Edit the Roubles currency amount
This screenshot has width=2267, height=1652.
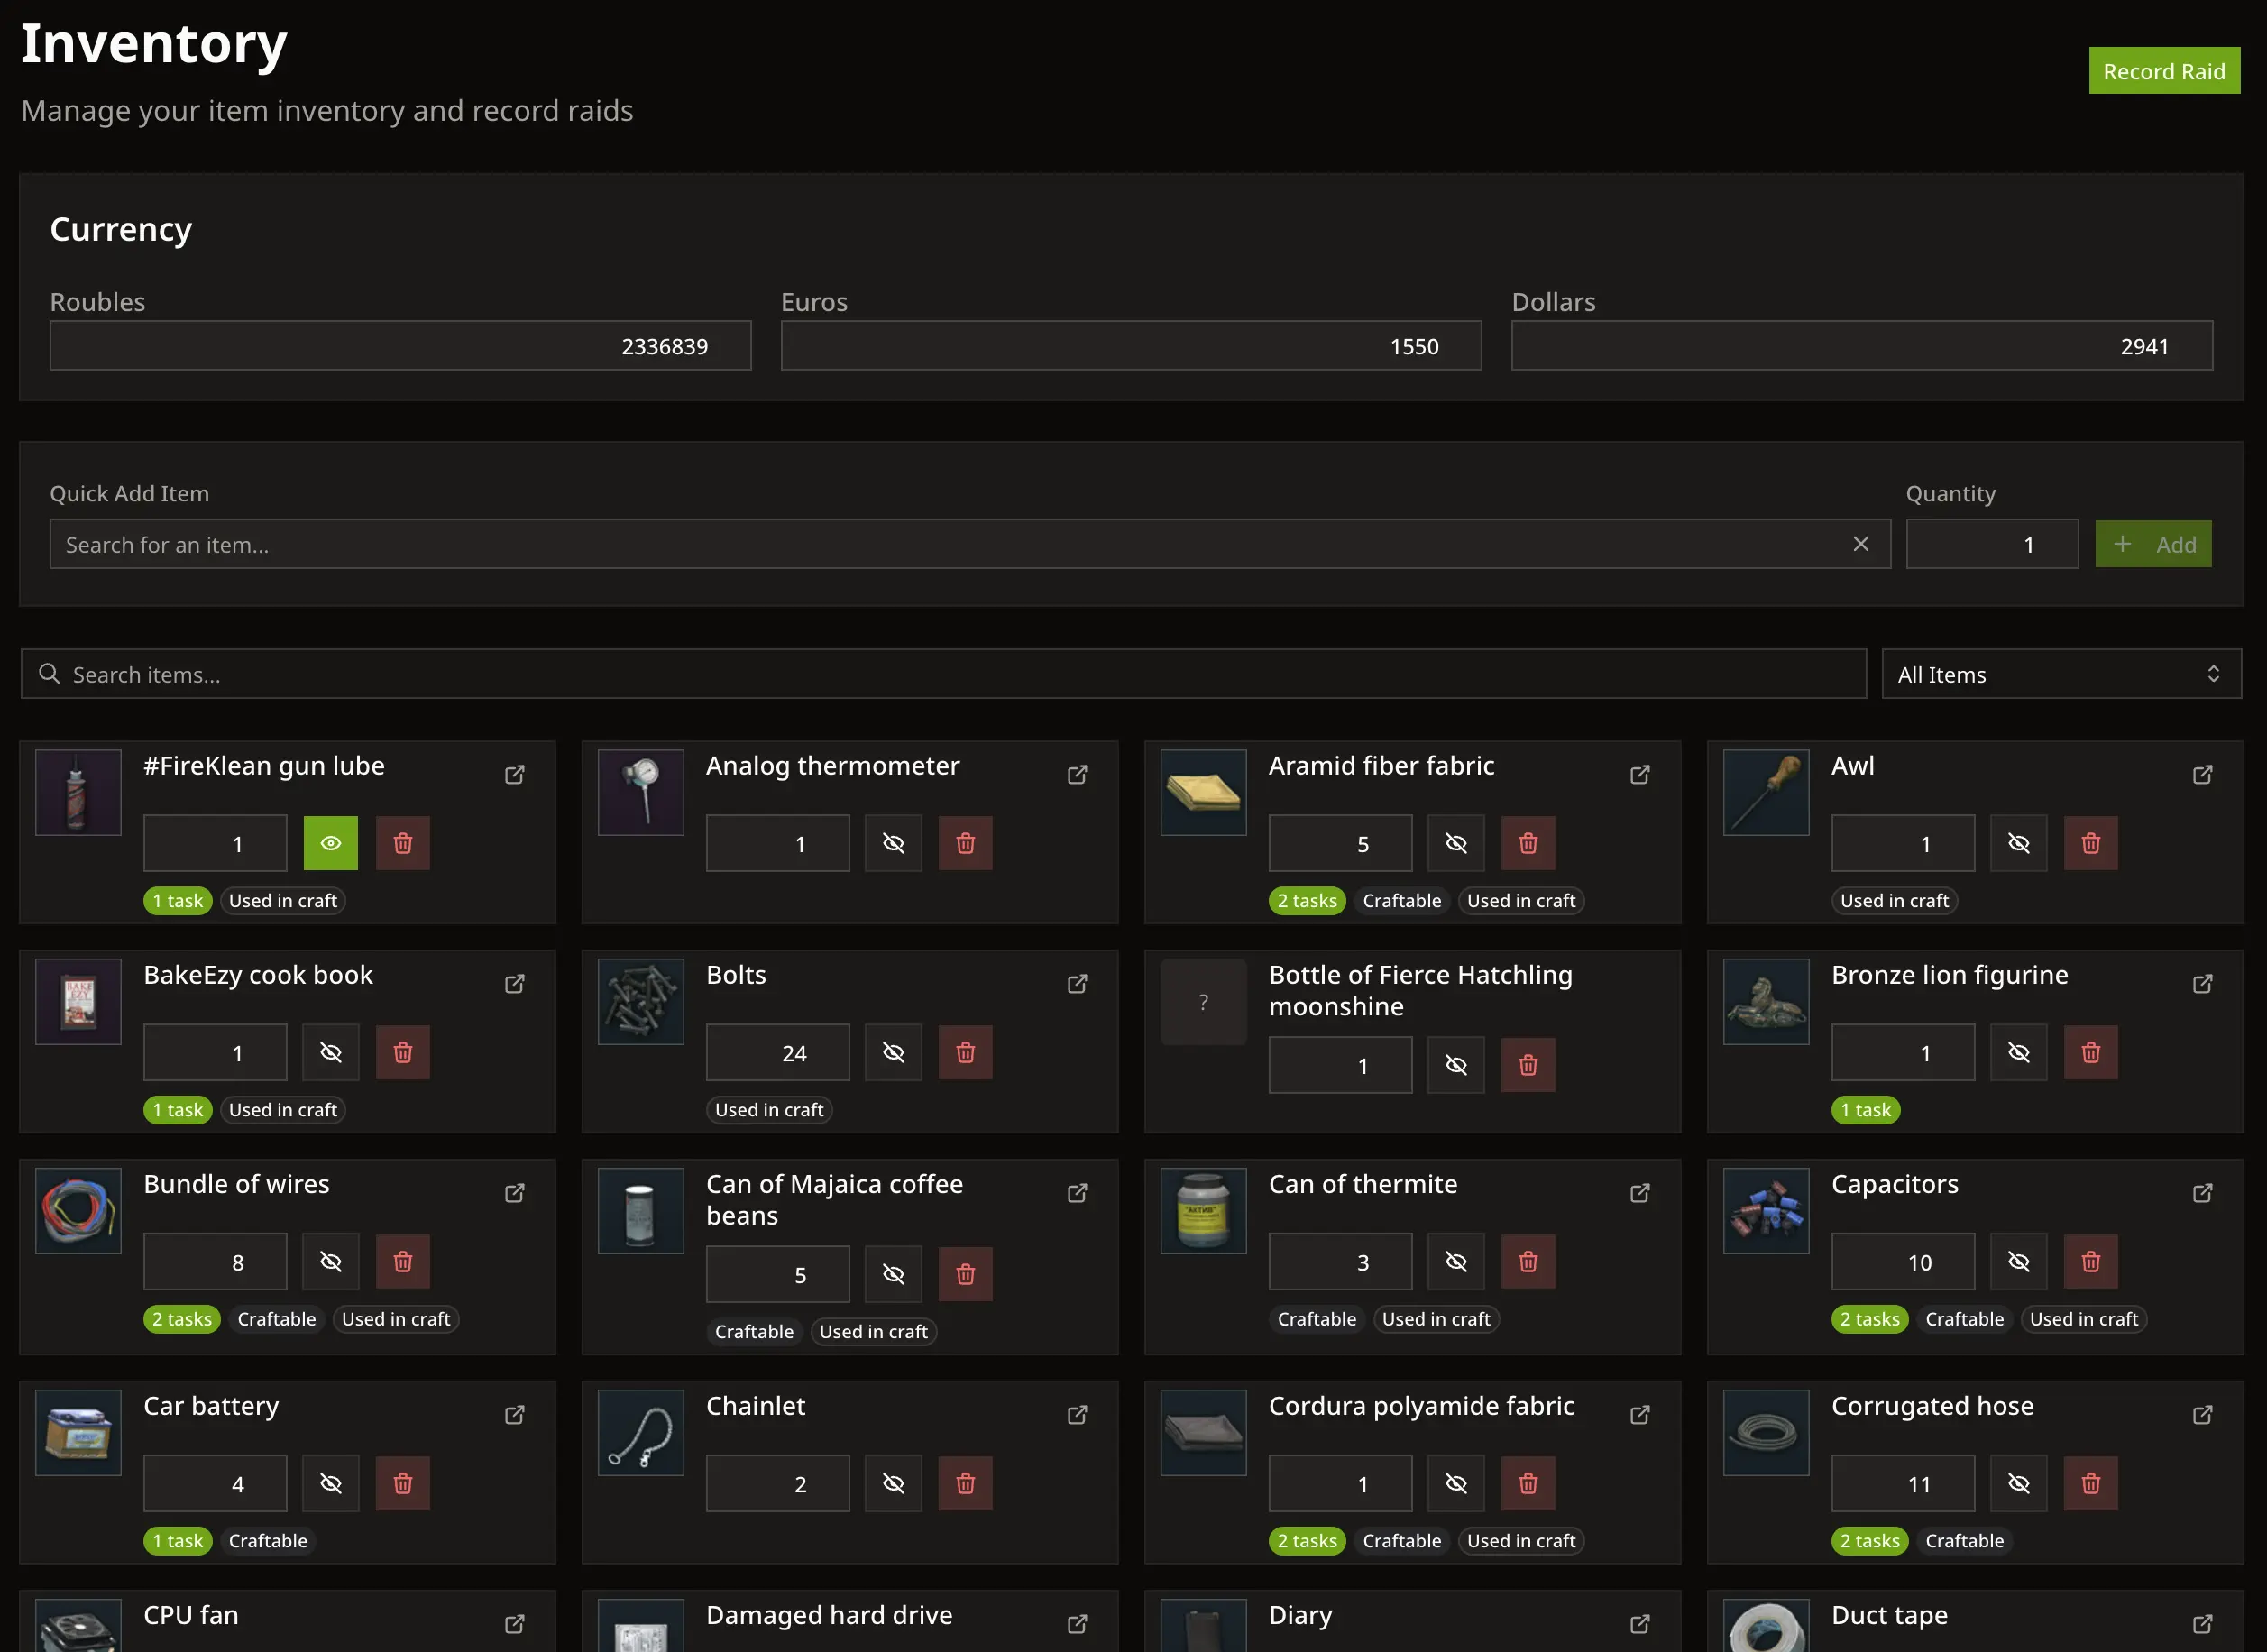(400, 345)
